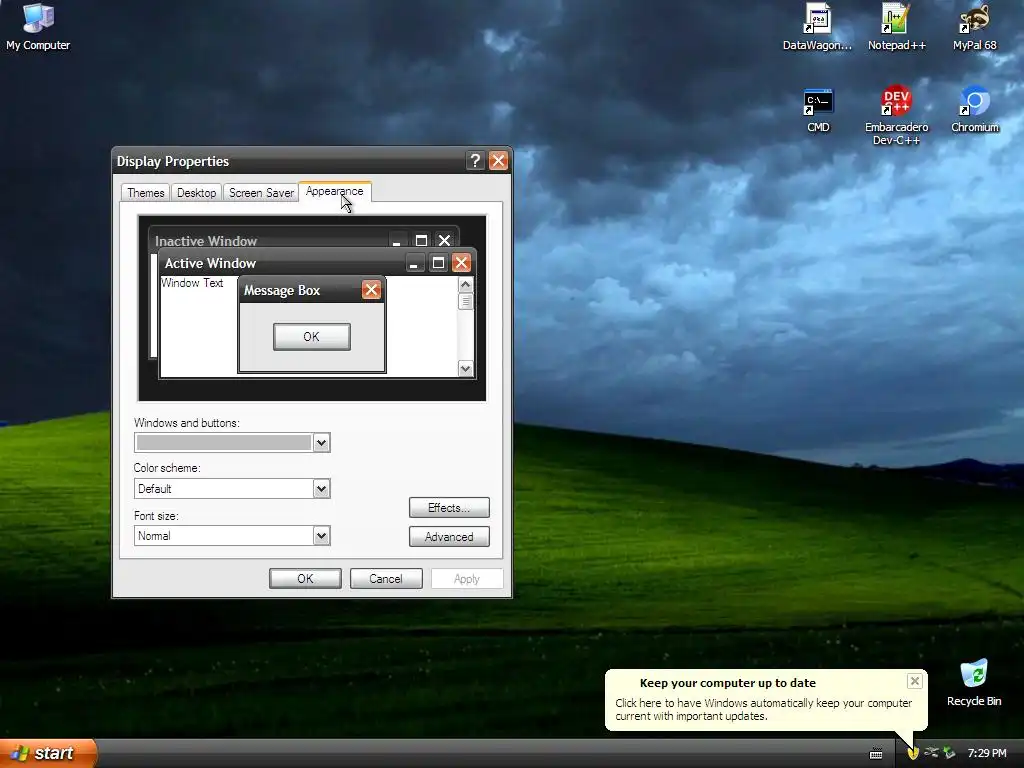Click the 7:29 PM taskbar clock

click(987, 753)
